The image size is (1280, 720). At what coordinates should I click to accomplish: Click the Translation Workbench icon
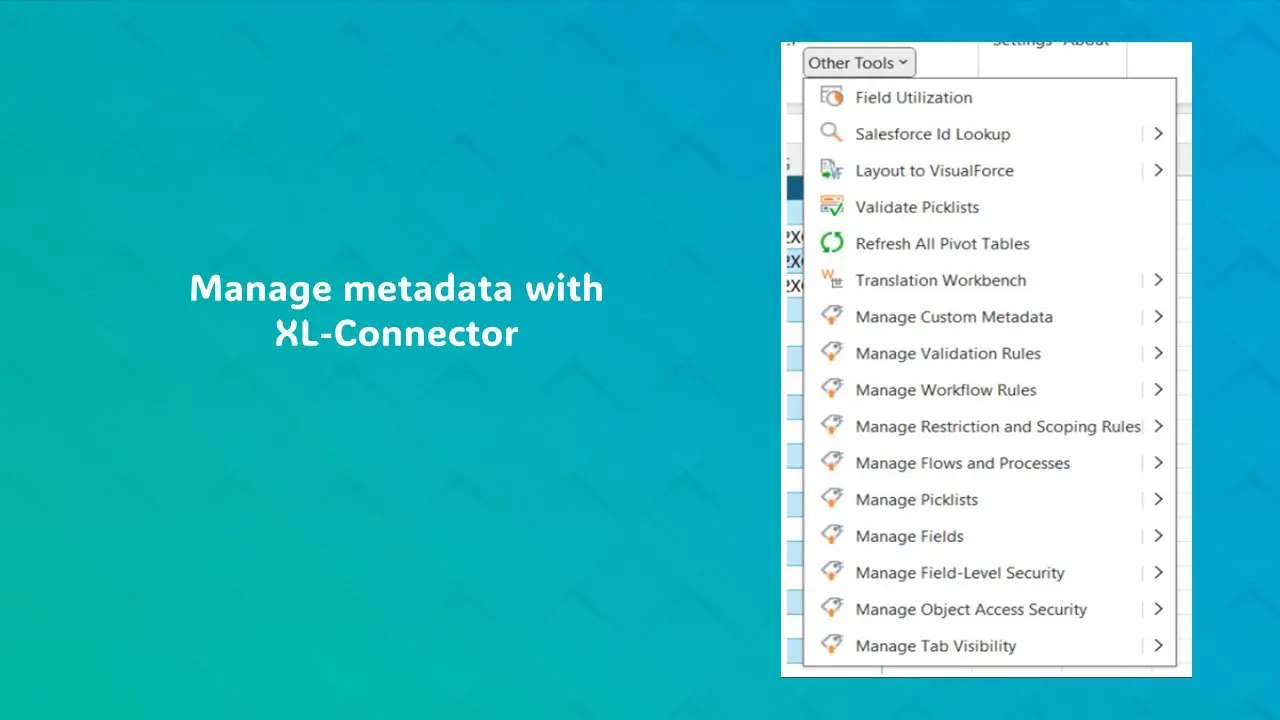click(831, 280)
